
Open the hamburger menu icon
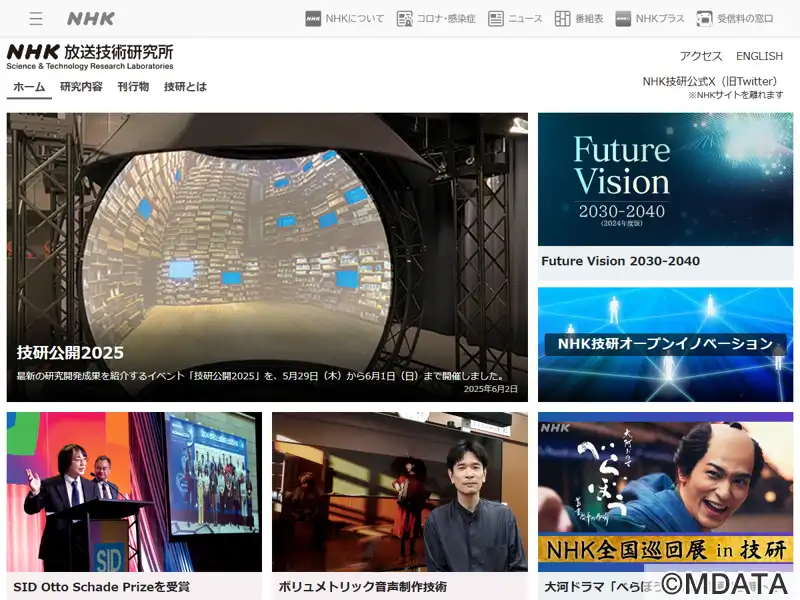pyautogui.click(x=36, y=19)
